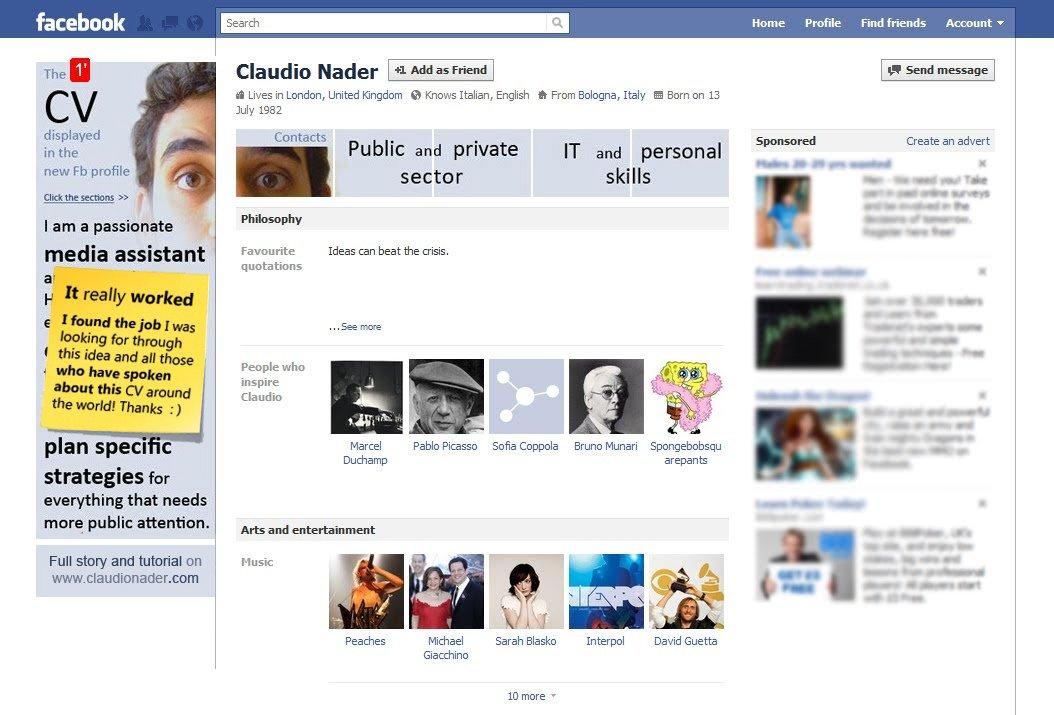Image resolution: width=1054 pixels, height=715 pixels.
Task: Expand quotations with See more
Action: [360, 327]
